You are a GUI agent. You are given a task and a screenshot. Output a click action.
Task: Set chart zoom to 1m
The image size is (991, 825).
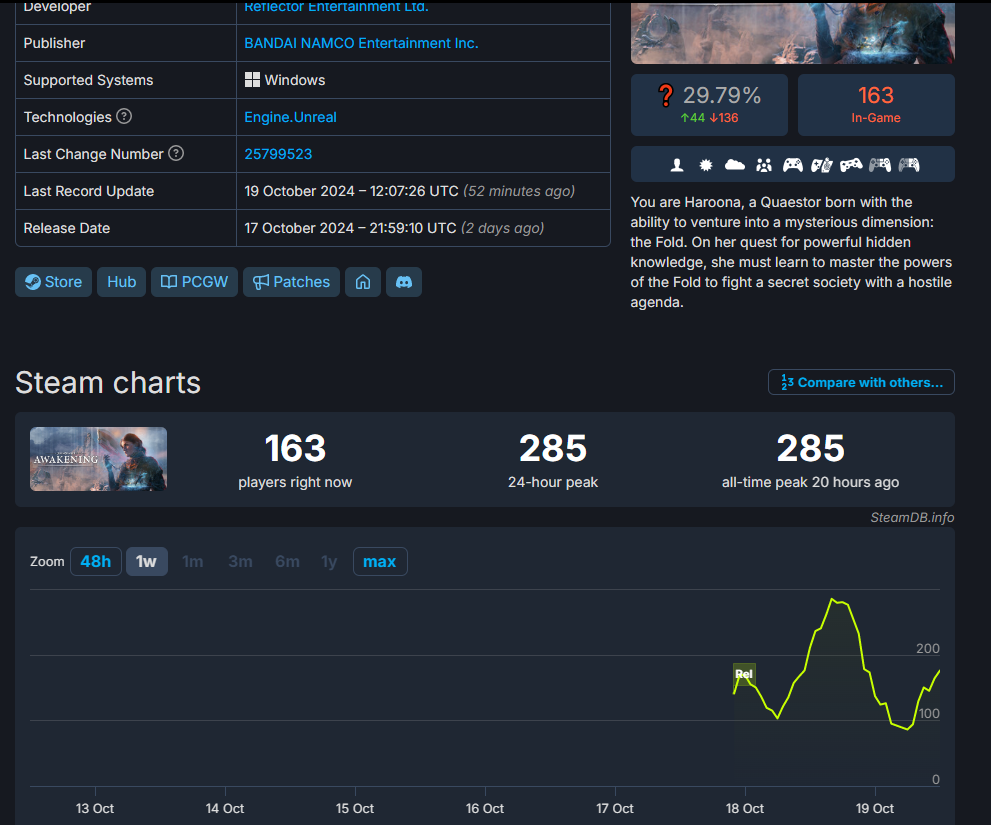tap(193, 561)
